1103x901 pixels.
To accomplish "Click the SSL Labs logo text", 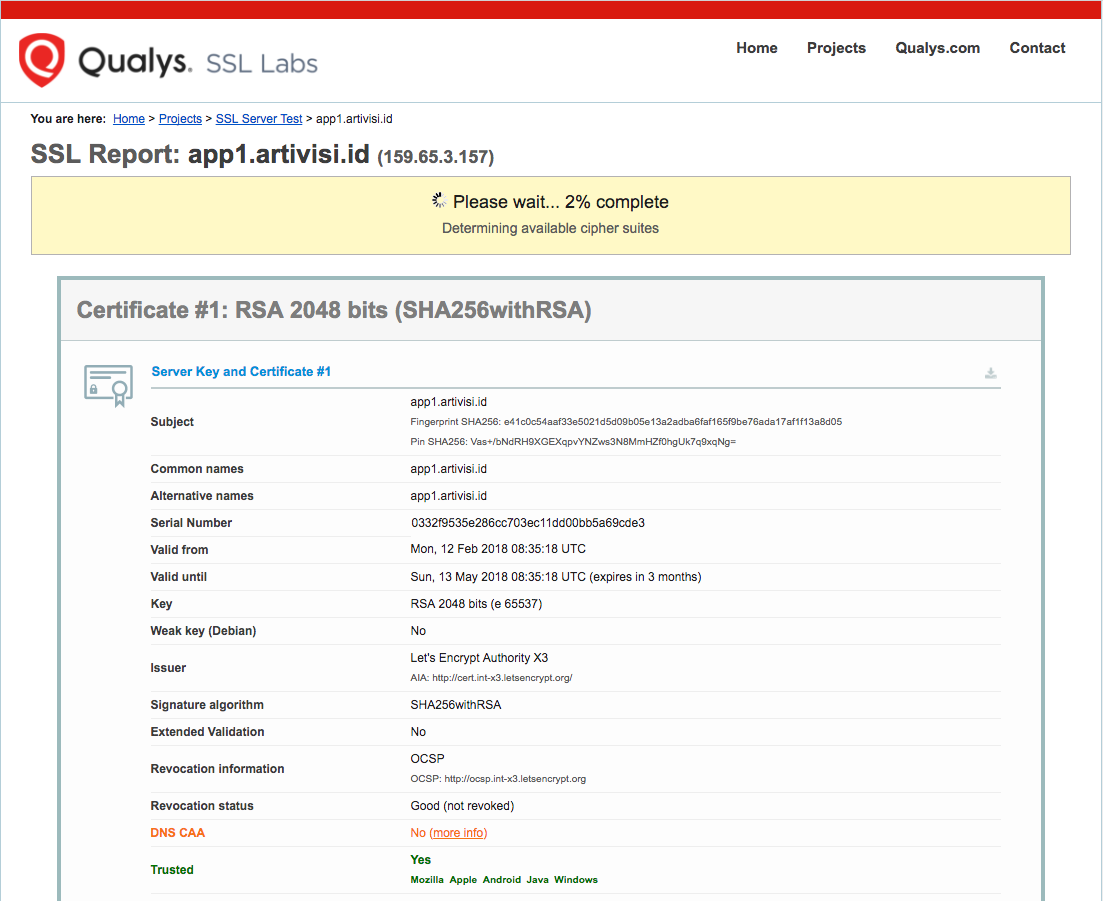I will pos(262,63).
